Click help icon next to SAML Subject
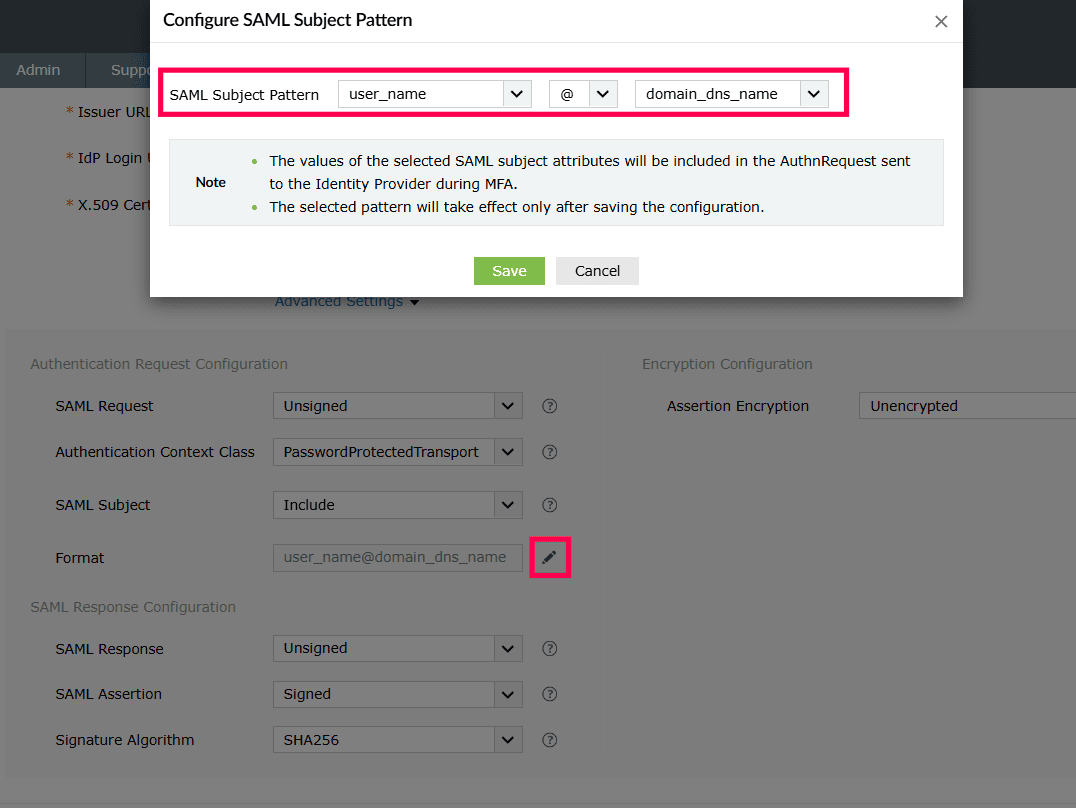Viewport: 1076px width, 808px height. [x=549, y=504]
